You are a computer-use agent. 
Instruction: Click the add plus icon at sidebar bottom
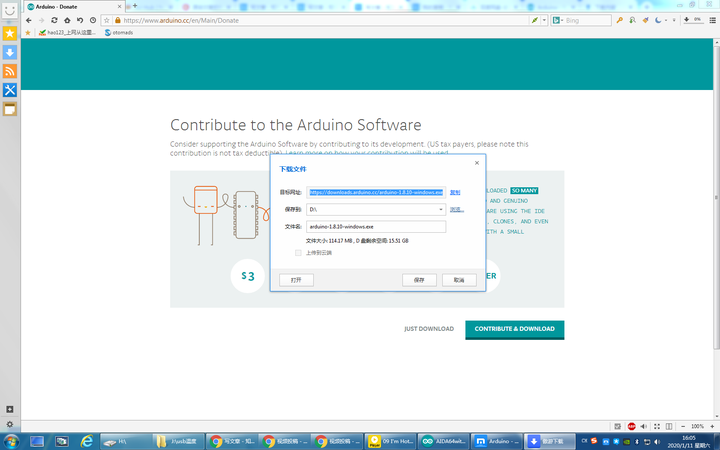[x=10, y=409]
